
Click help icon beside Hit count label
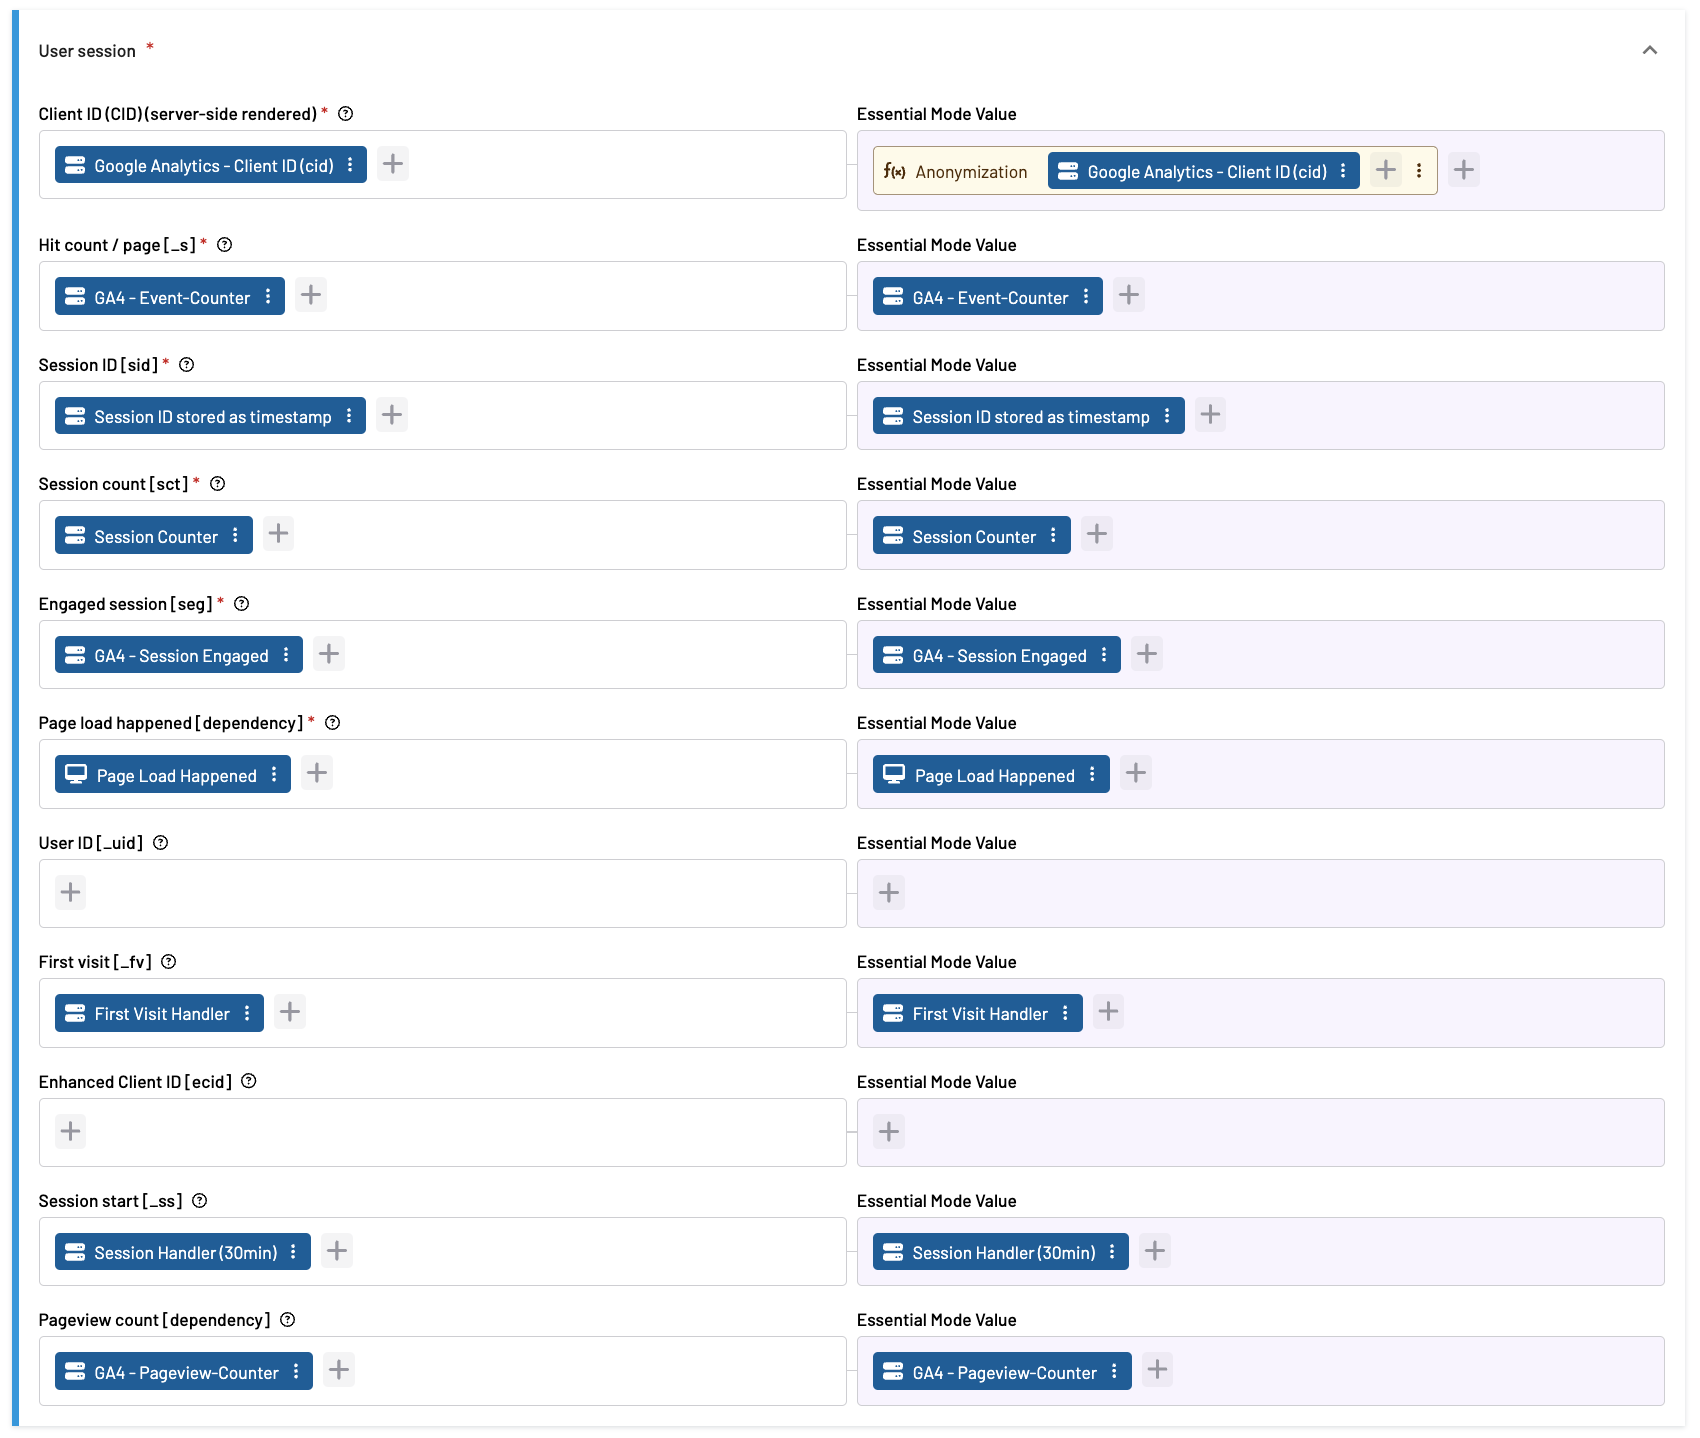pos(225,245)
